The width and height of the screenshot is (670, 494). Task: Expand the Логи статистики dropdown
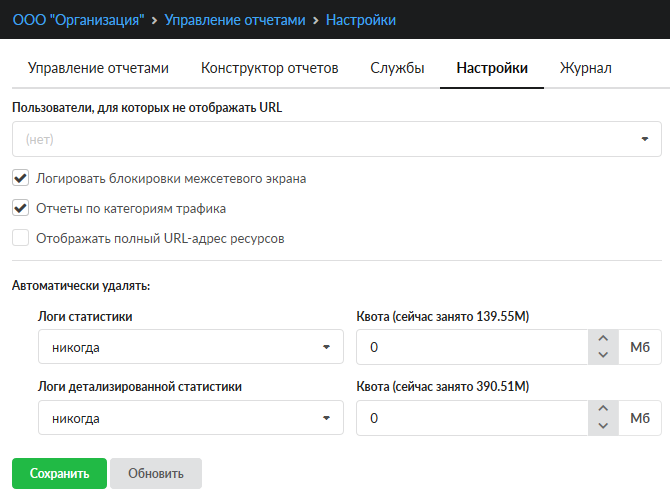pos(191,347)
